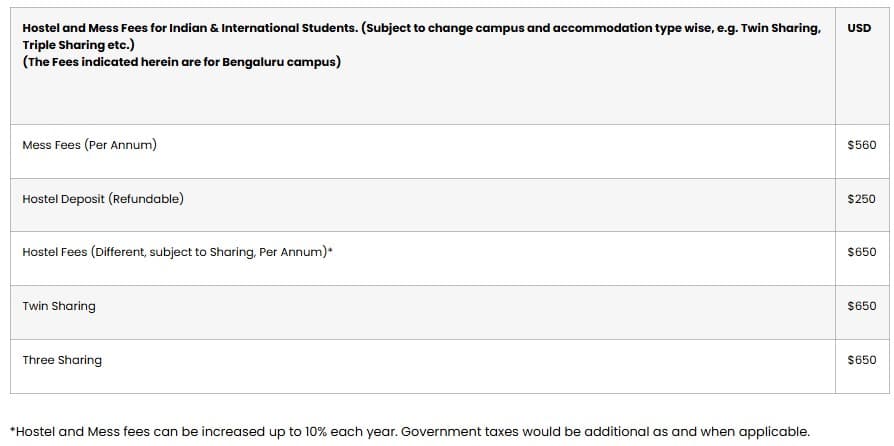Select the Hostel Deposit (Refundable) label
Screen dimensions: 894x446
pos(103,199)
